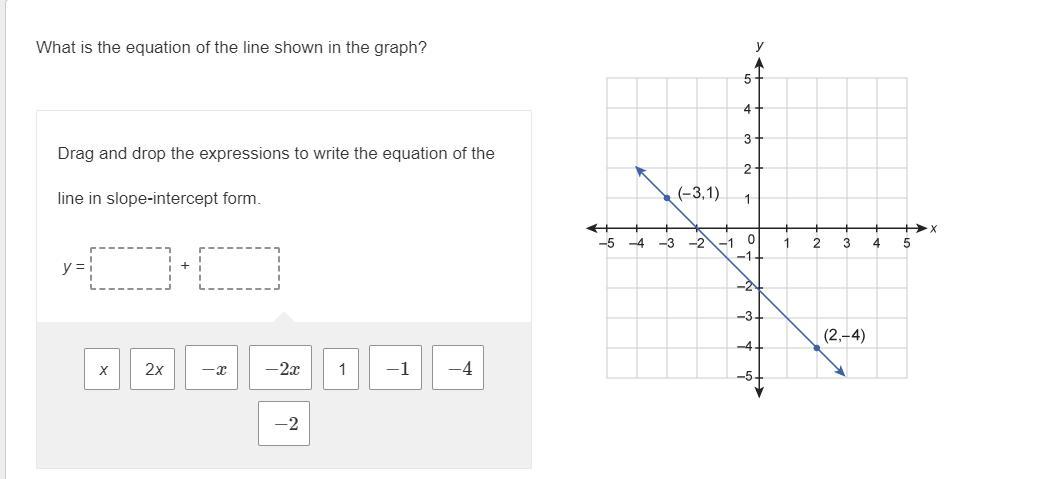This screenshot has width=1039, height=479.
Task: Click the point (−3,1) on the graph
Action: point(667,198)
